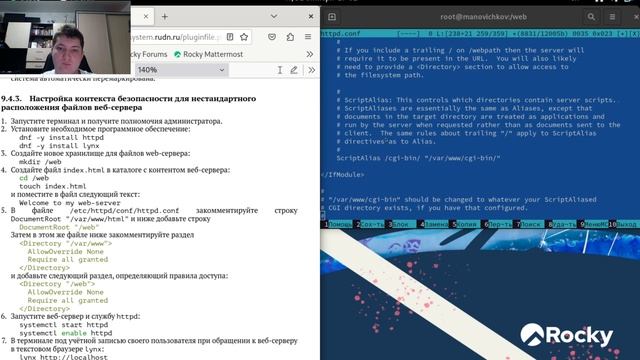640x360 pixels.
Task: Click '<Directory "/var/www">' line in the PDF
Action: (65, 244)
